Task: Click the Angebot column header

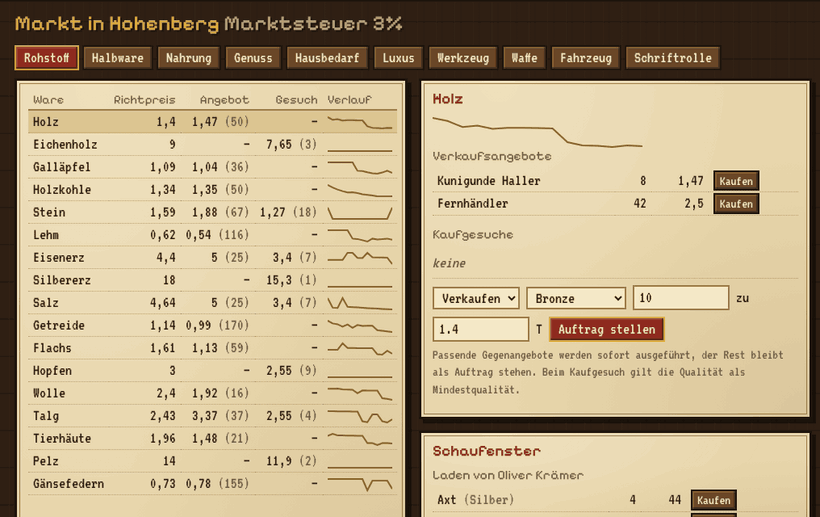Action: (x=224, y=100)
